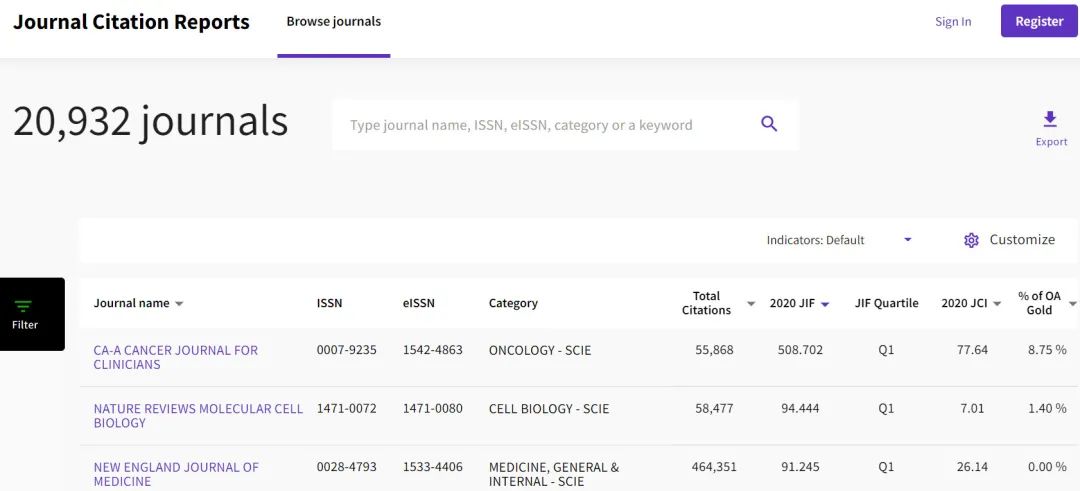Open New England Journal of Medicine
Image resolution: width=1080 pixels, height=491 pixels.
(176, 474)
